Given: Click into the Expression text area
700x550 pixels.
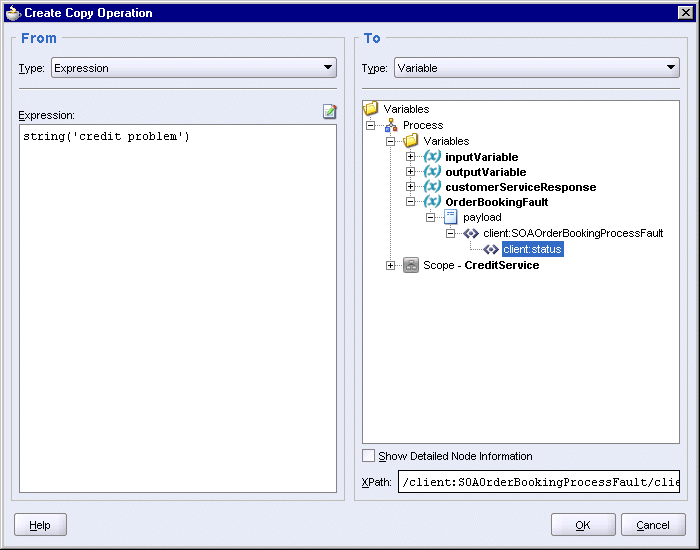Looking at the screenshot, I should pos(178,308).
